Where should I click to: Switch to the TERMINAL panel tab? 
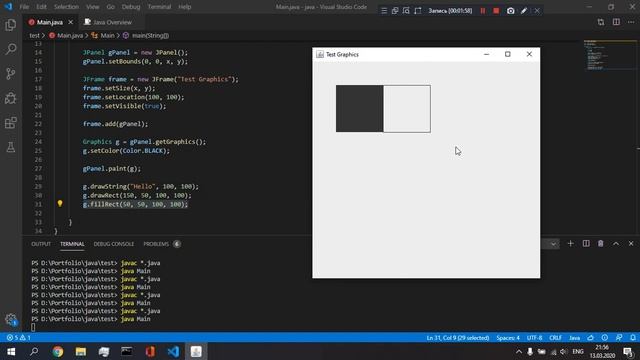click(72, 244)
